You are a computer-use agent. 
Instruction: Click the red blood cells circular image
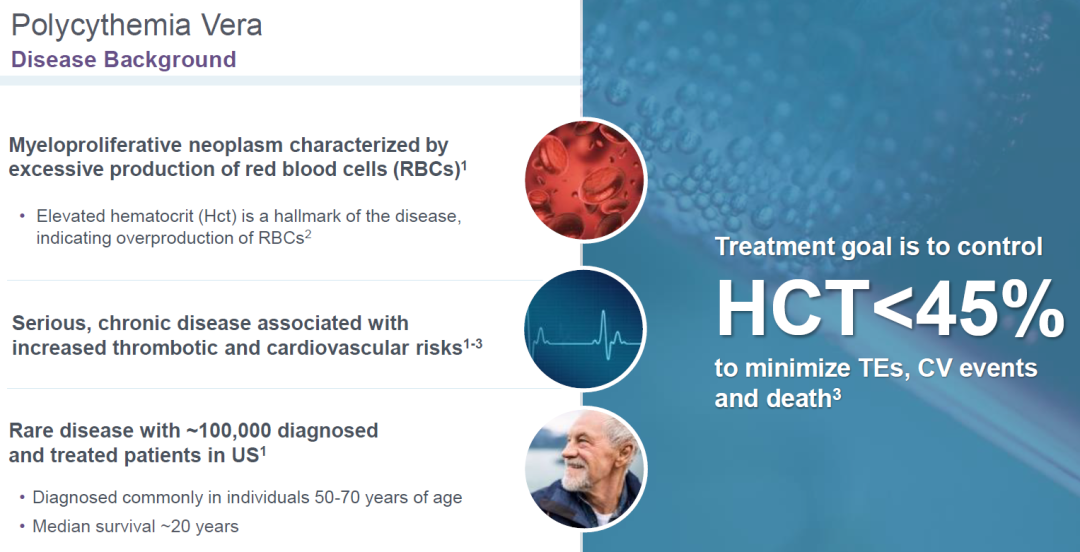(585, 179)
